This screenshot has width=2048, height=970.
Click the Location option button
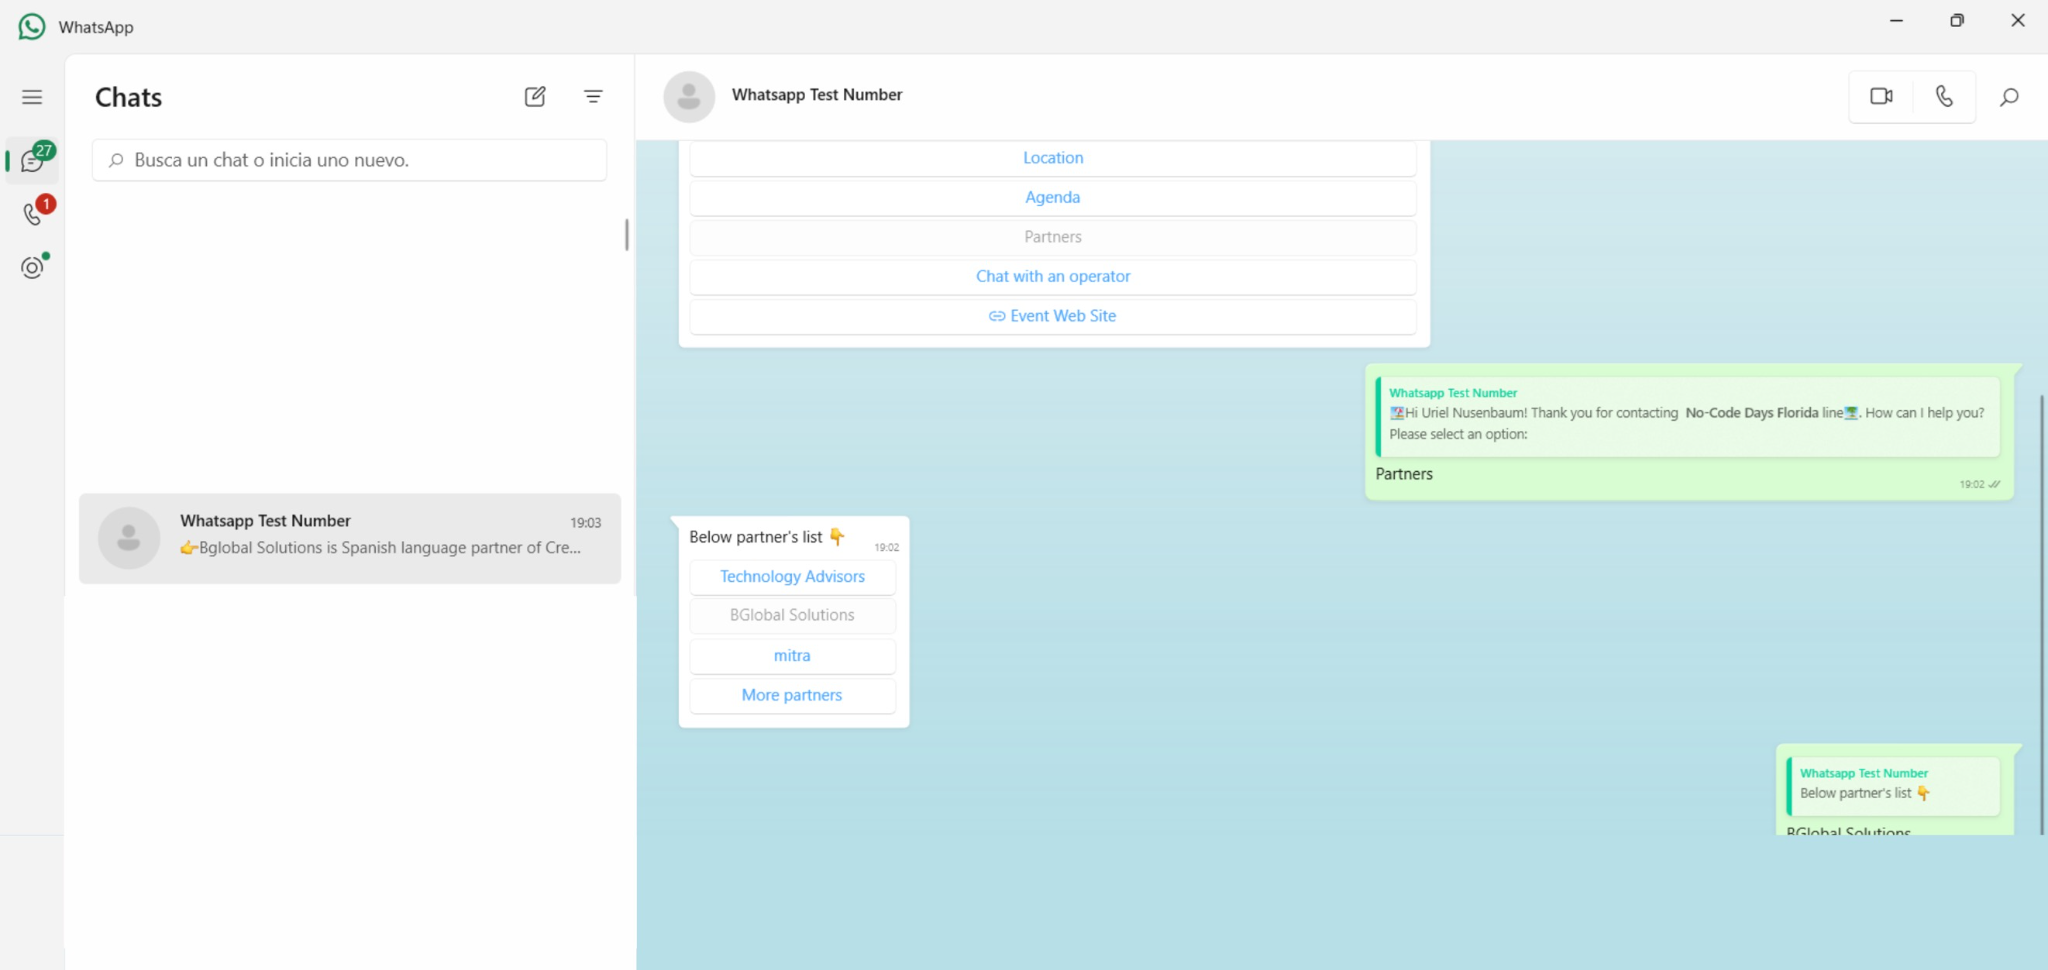click(1053, 158)
